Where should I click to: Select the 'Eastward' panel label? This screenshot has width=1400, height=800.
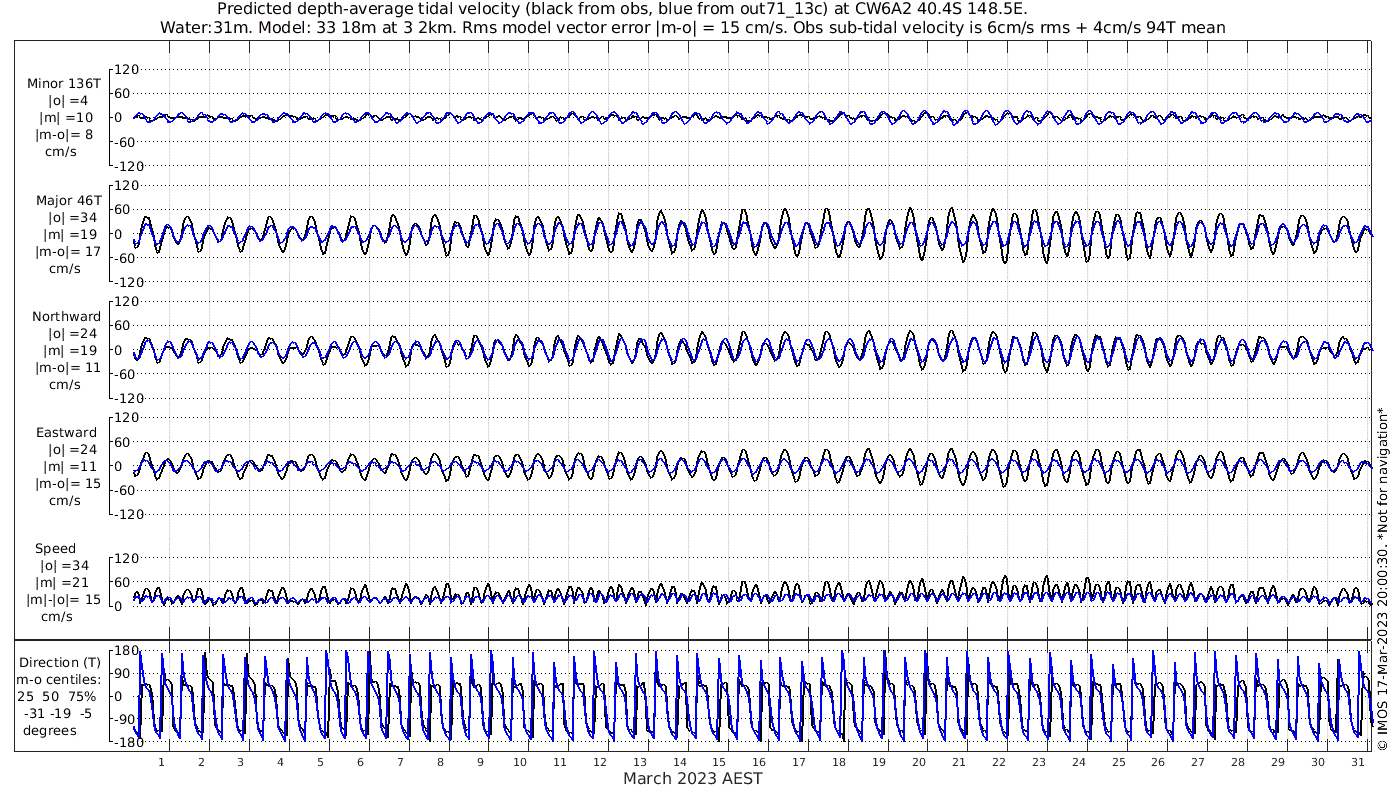point(66,433)
